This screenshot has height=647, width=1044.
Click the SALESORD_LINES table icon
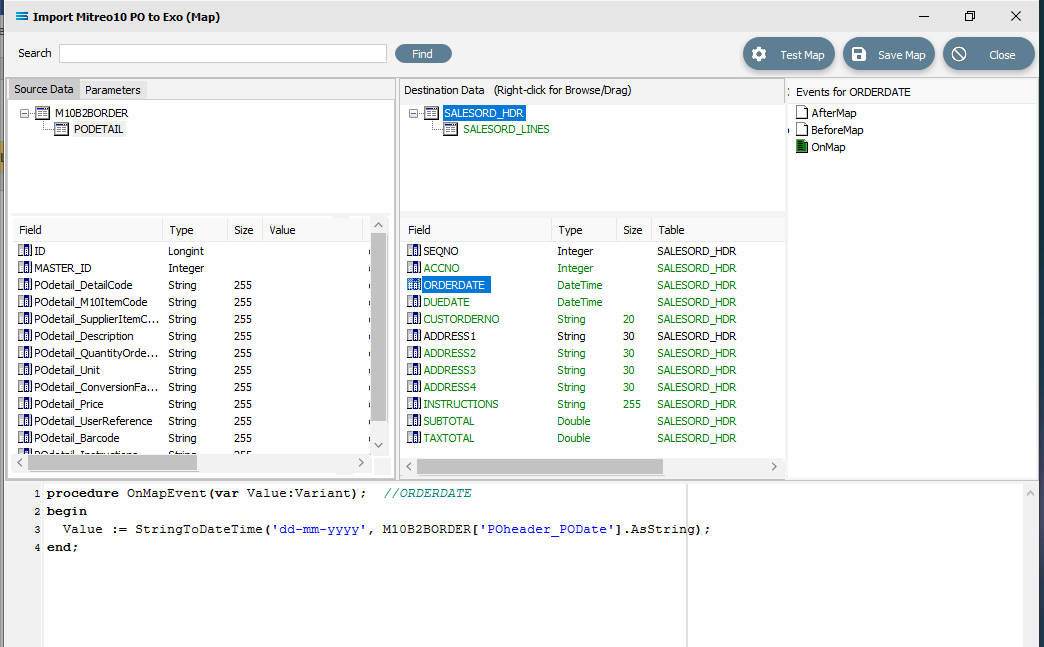pos(451,129)
